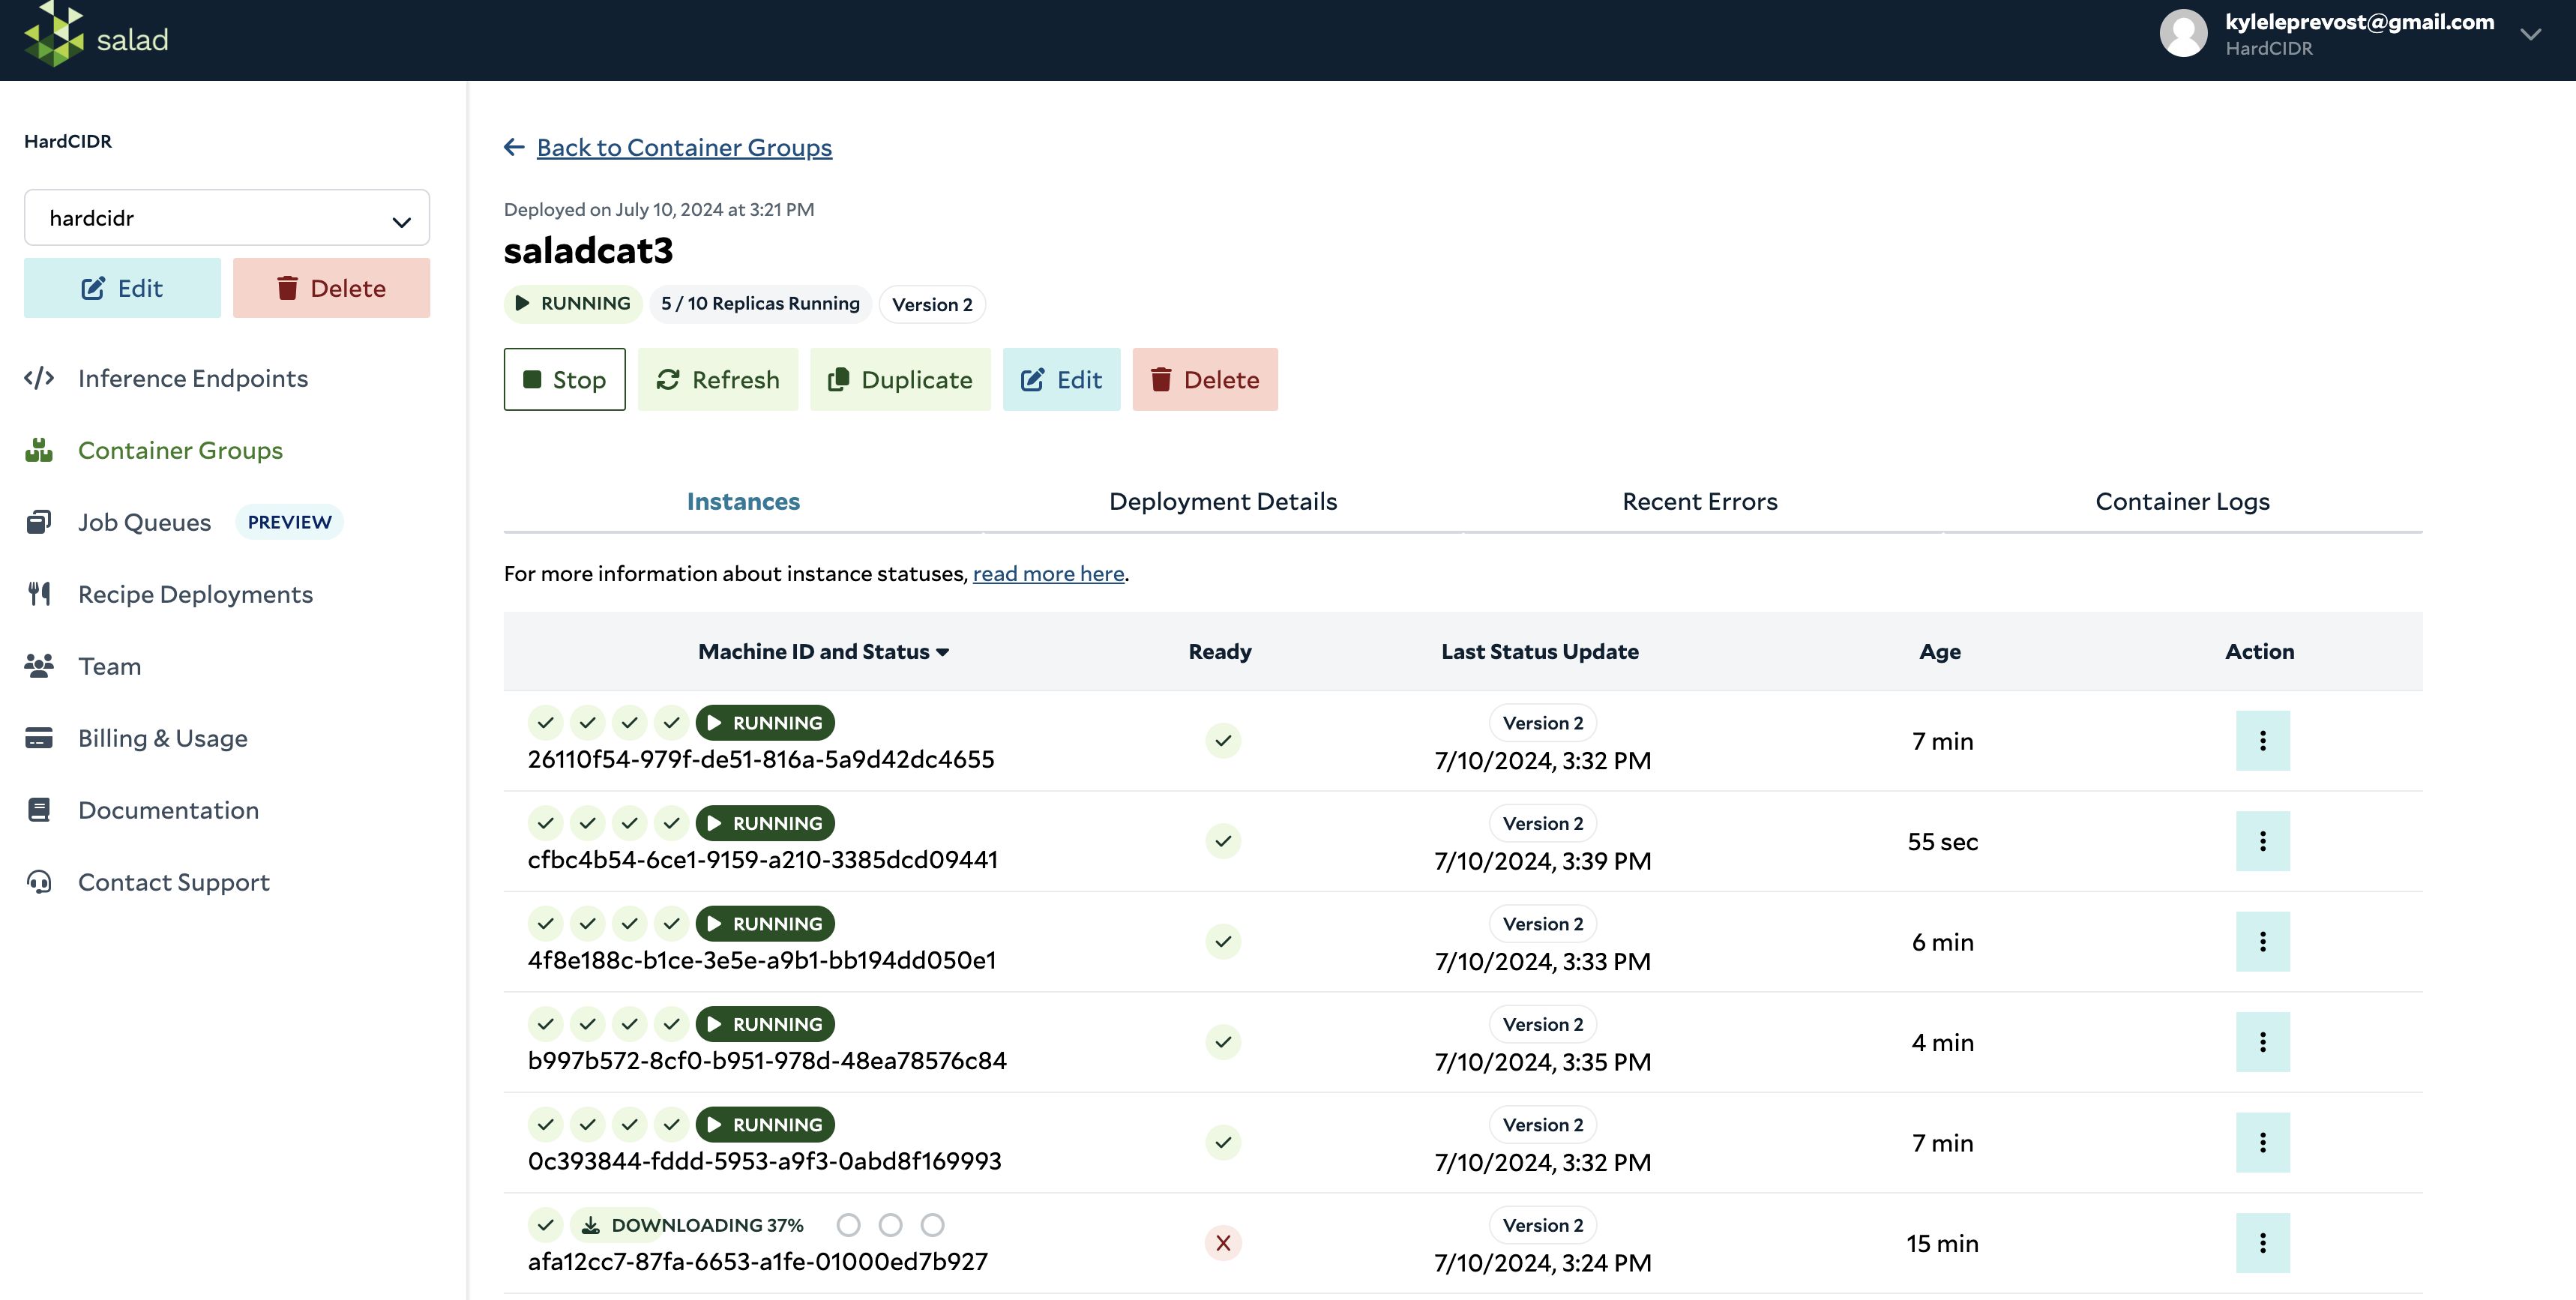Image resolution: width=2576 pixels, height=1300 pixels.
Task: Click first step checkmark of instance 26110f54
Action: coord(545,722)
